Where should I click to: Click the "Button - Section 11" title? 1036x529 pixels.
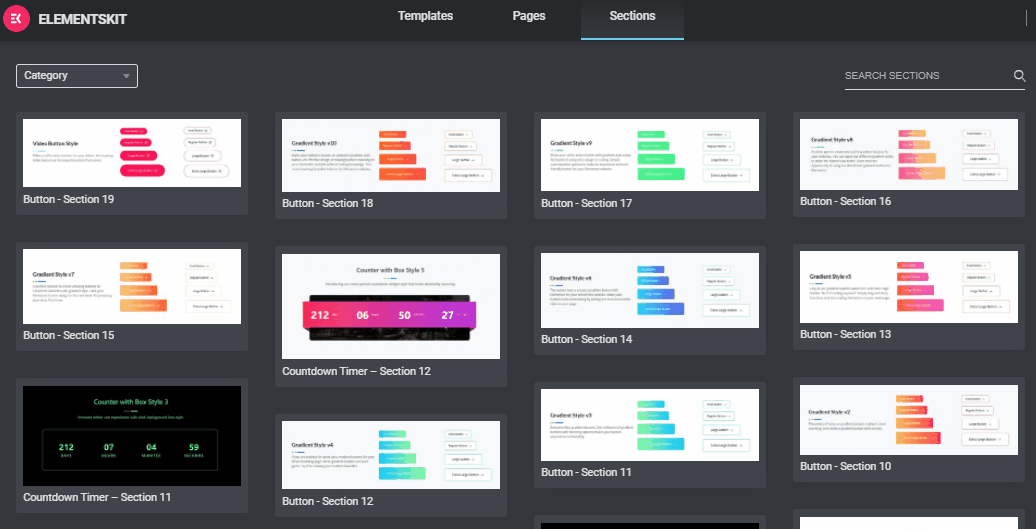(587, 473)
